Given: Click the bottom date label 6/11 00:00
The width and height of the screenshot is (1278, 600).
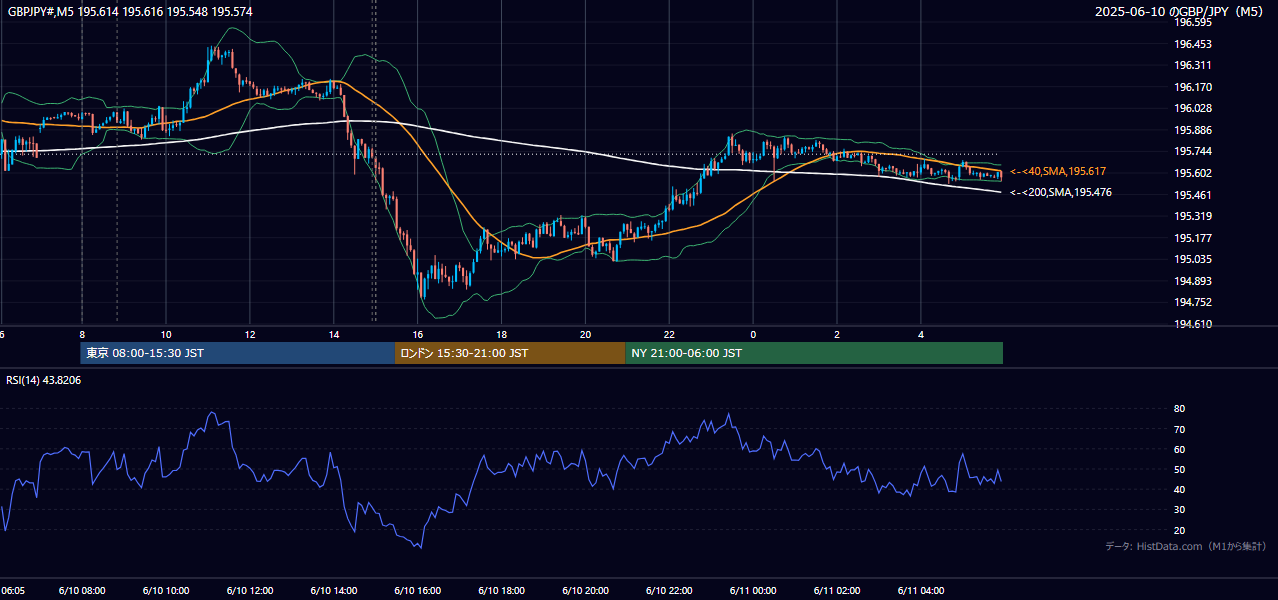Looking at the screenshot, I should 754,590.
